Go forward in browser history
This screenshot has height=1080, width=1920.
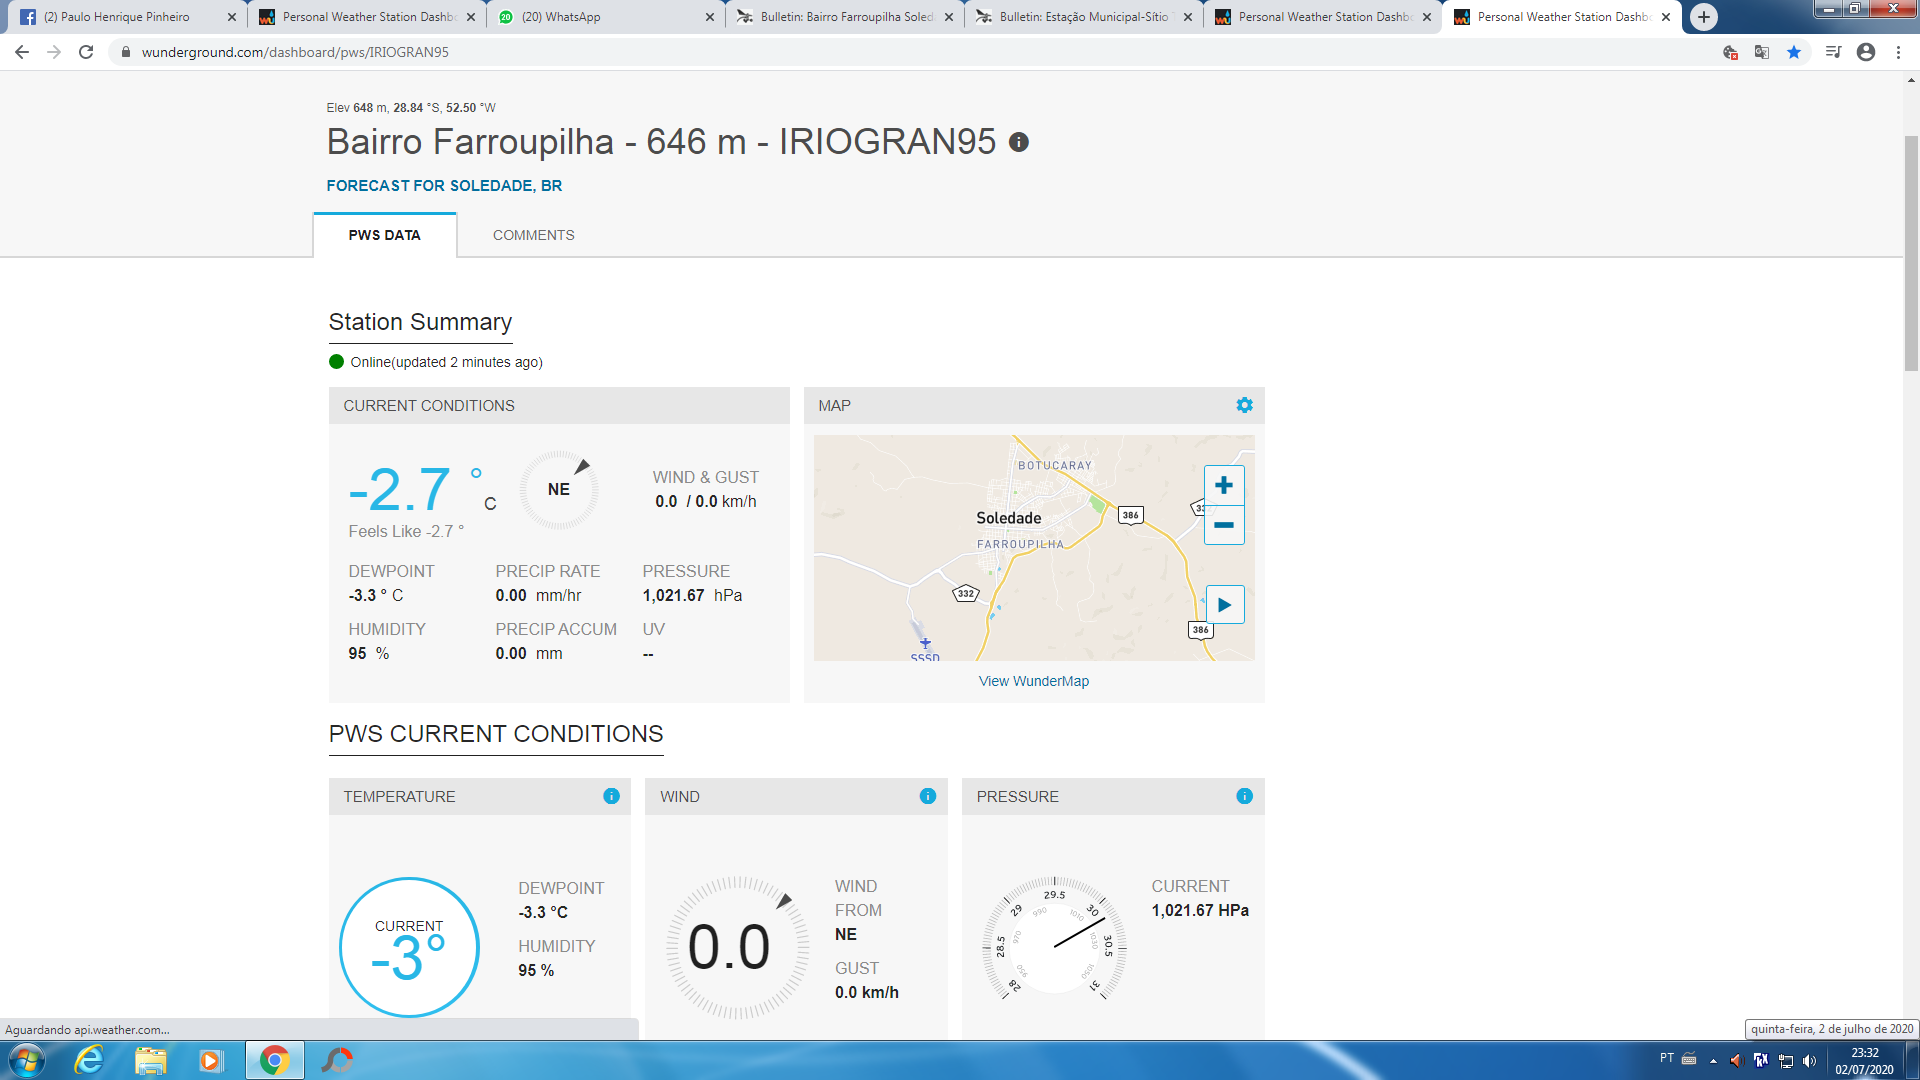pyautogui.click(x=54, y=52)
